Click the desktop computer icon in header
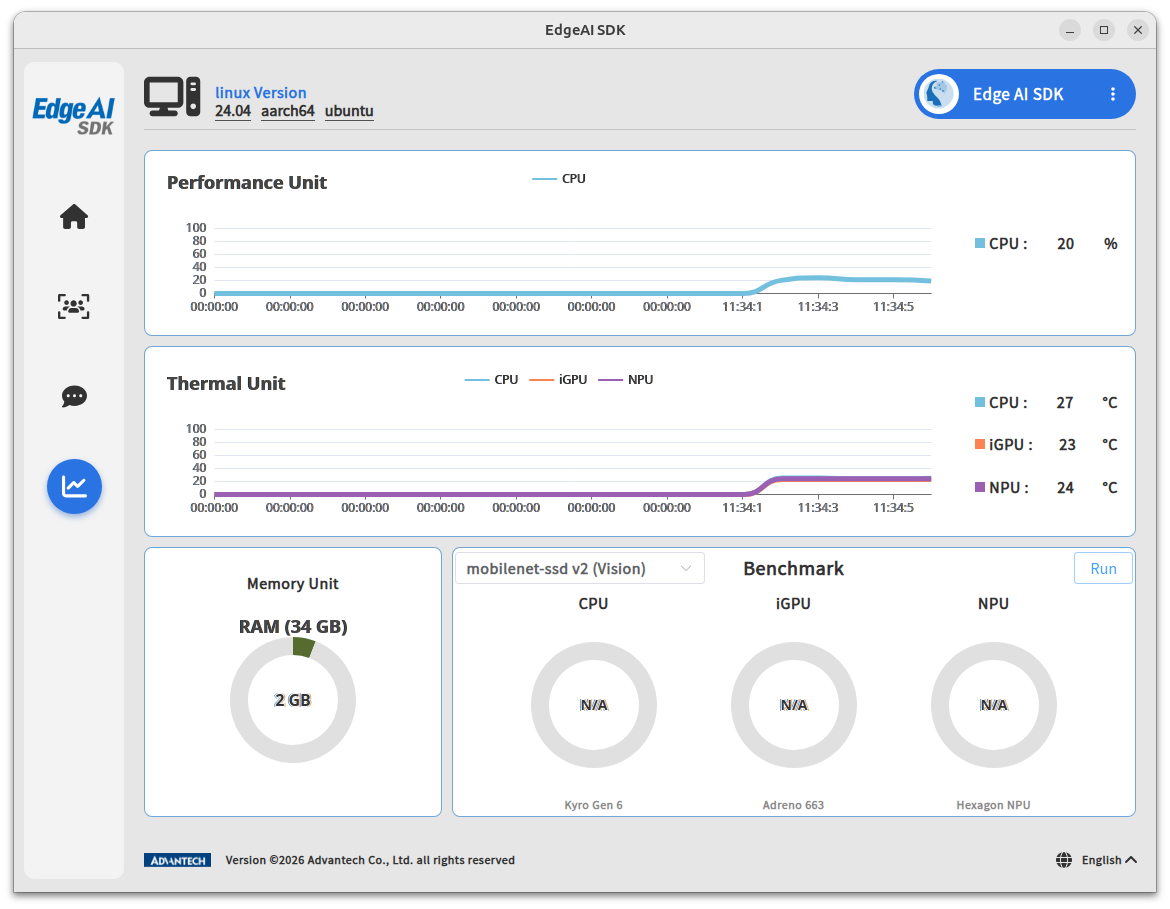 click(x=172, y=97)
